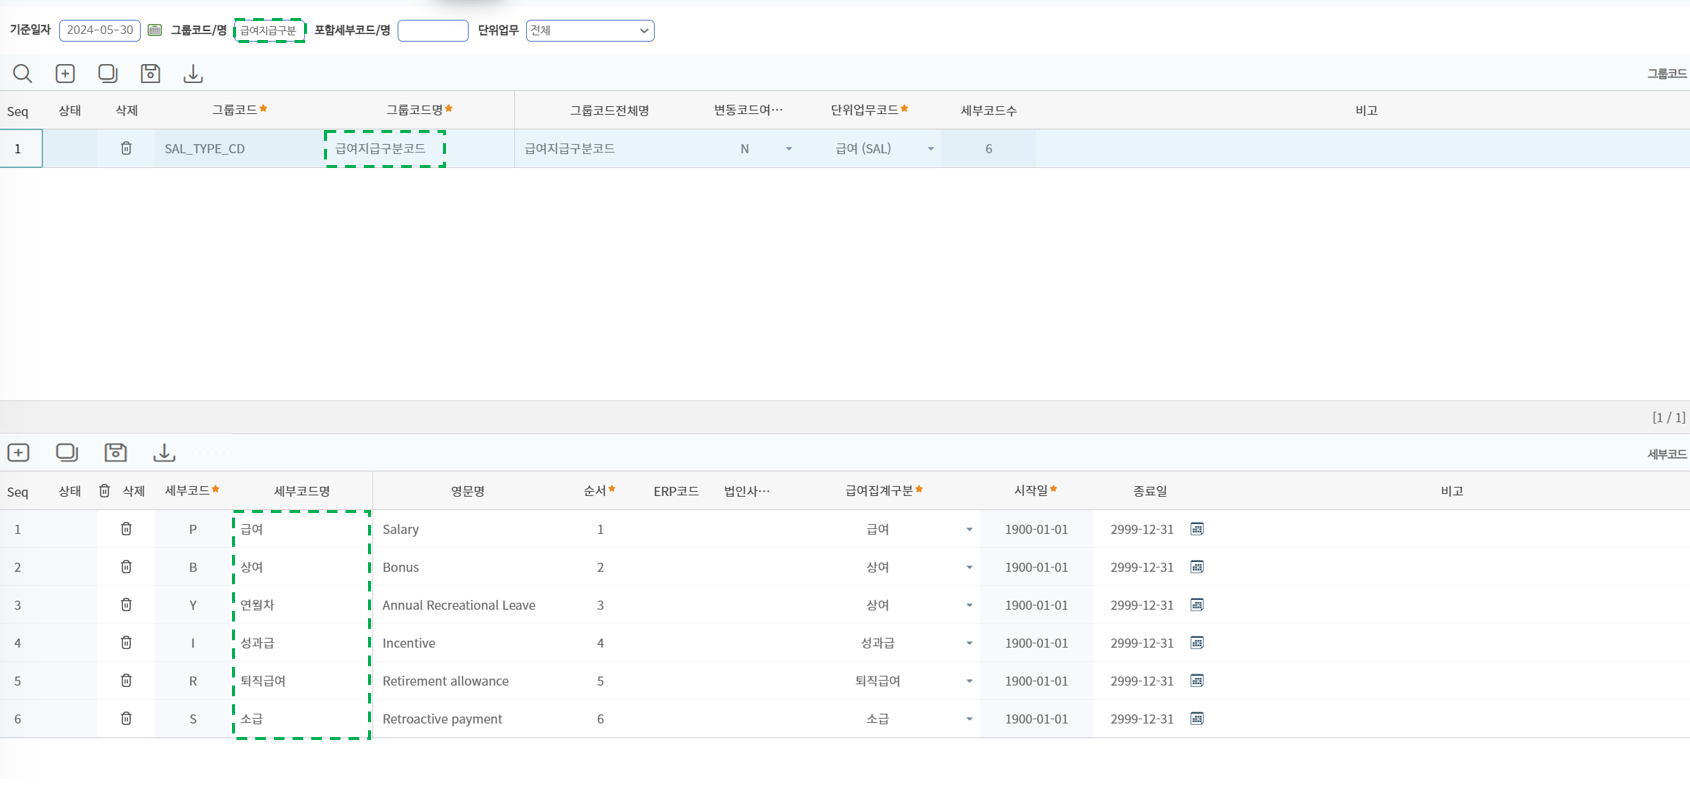Open 급여집계구분 dropdown for Annual Recreational Leave row
The height and width of the screenshot is (795, 1690).
pos(969,606)
